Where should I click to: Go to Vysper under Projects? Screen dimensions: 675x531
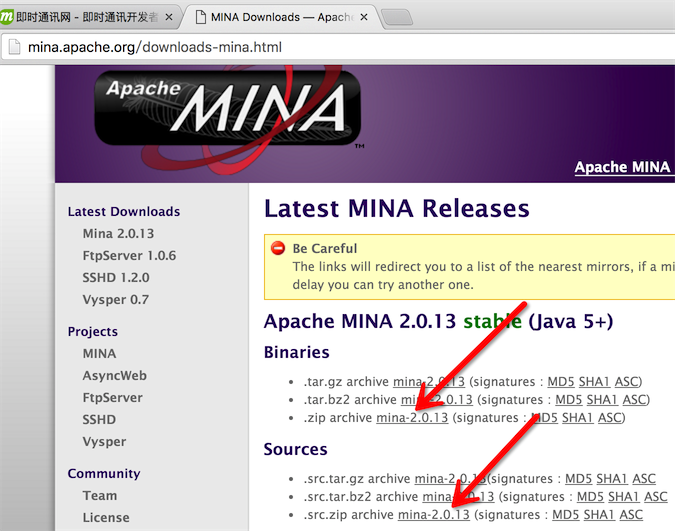(104, 442)
